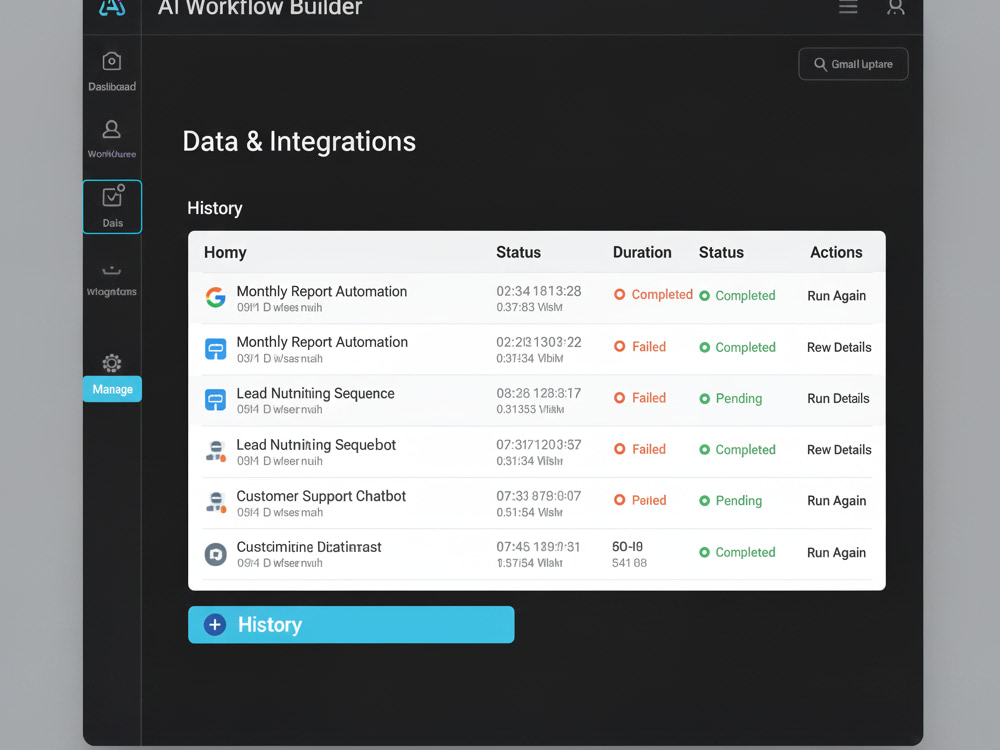Open the person icon in sidebar
The image size is (1000, 750).
pos(112,129)
